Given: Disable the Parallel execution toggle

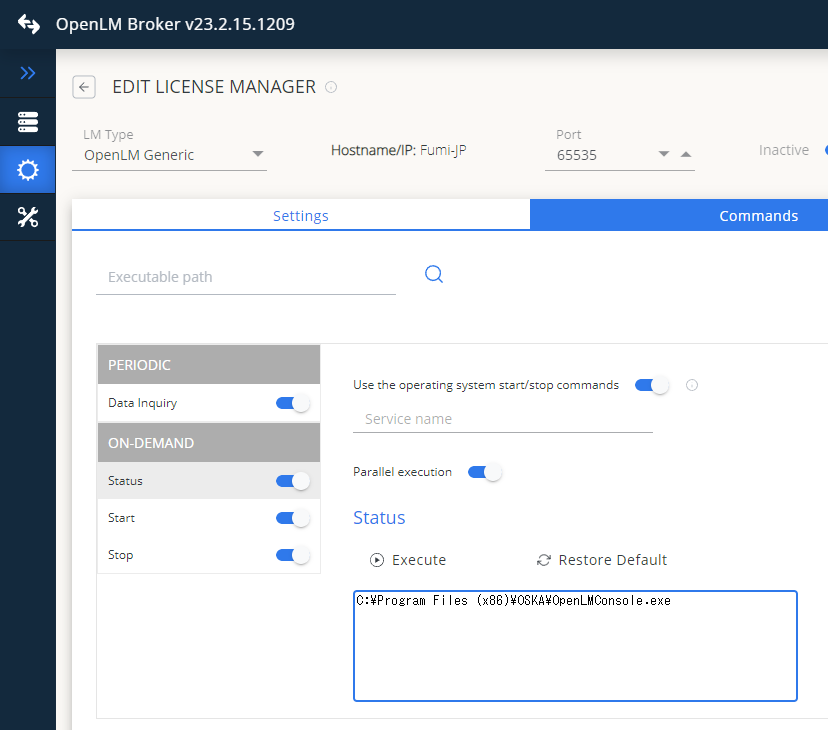Looking at the screenshot, I should [x=484, y=472].
